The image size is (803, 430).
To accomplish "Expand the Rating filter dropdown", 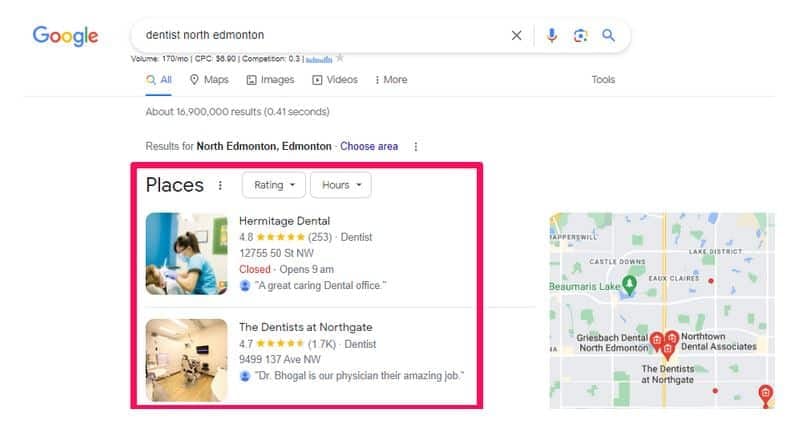I will 274,185.
